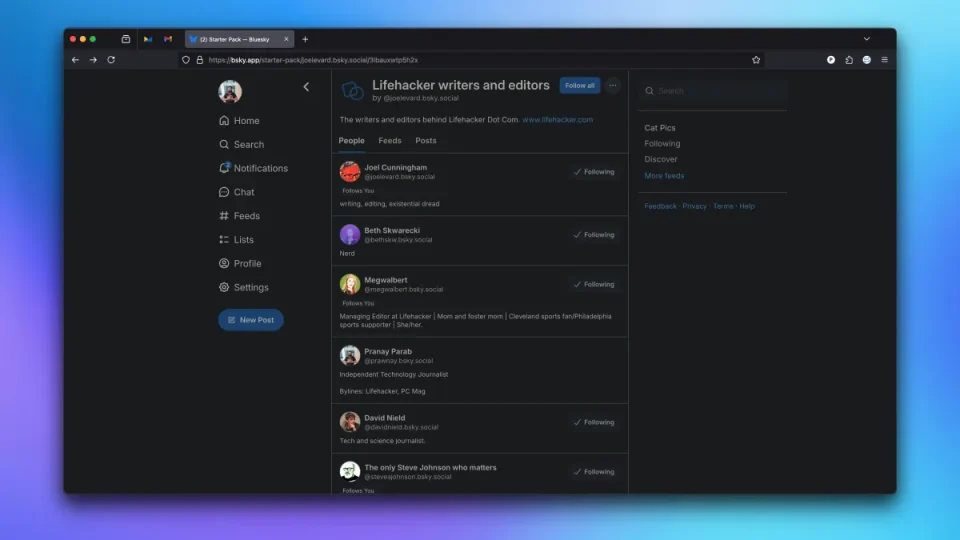Open the www.lifehacker.com link
This screenshot has width=960, height=540.
pyautogui.click(x=557, y=120)
